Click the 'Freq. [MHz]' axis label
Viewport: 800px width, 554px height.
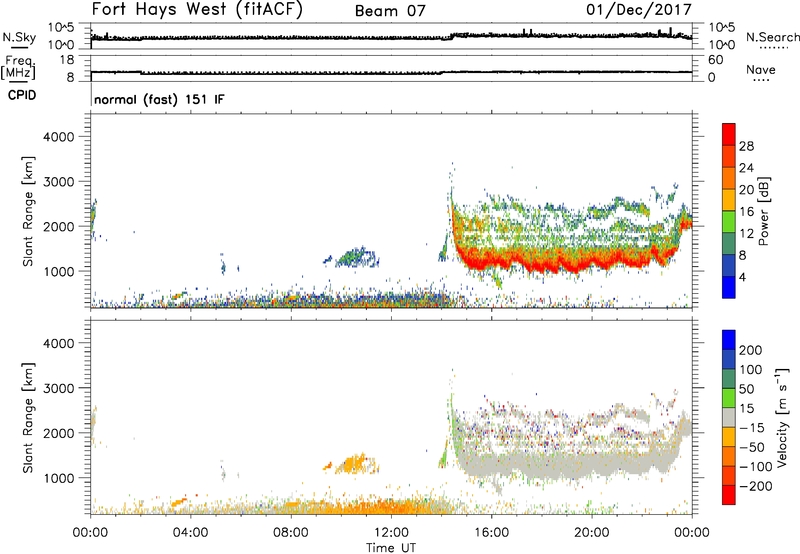[18, 68]
